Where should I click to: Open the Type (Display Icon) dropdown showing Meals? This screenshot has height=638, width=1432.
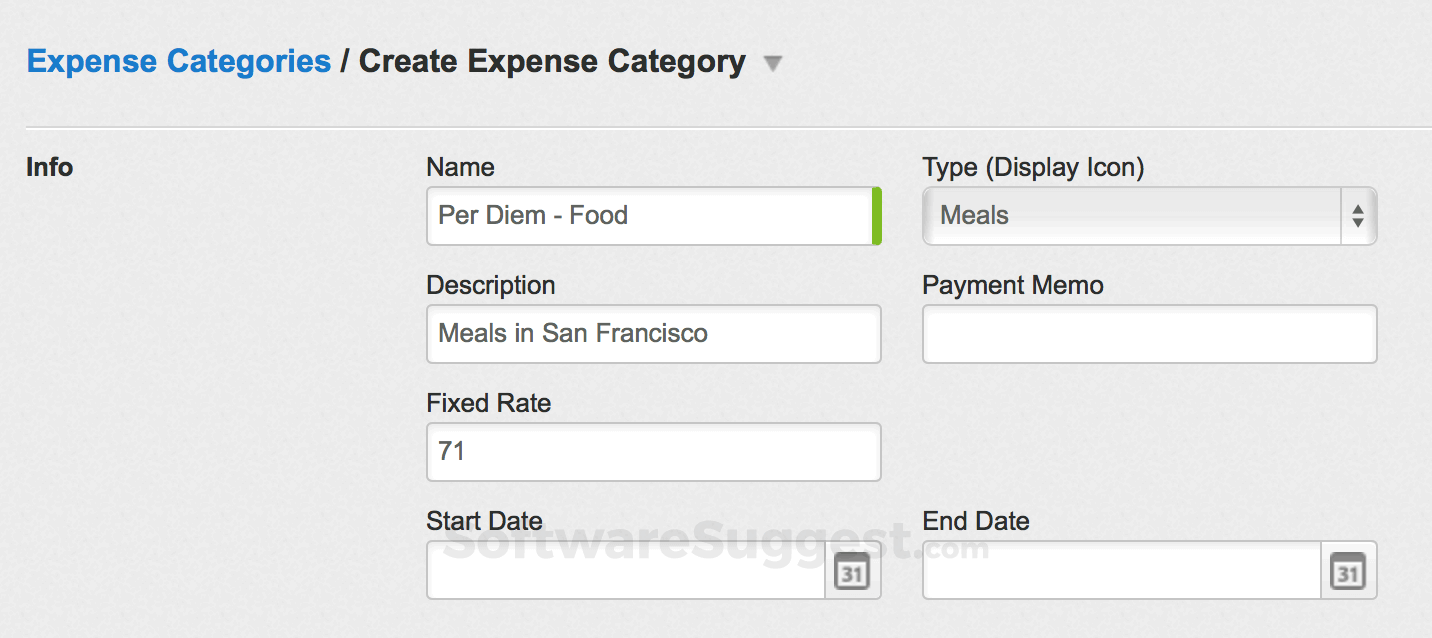1130,216
